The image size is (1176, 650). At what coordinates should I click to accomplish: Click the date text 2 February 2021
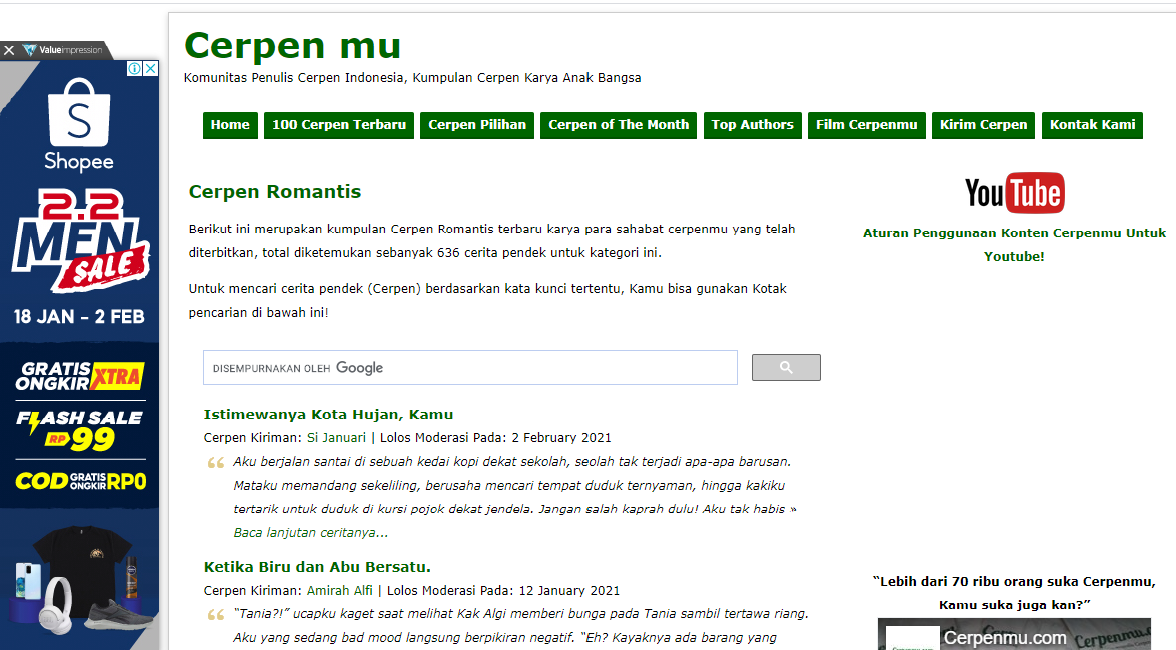pyautogui.click(x=562, y=438)
